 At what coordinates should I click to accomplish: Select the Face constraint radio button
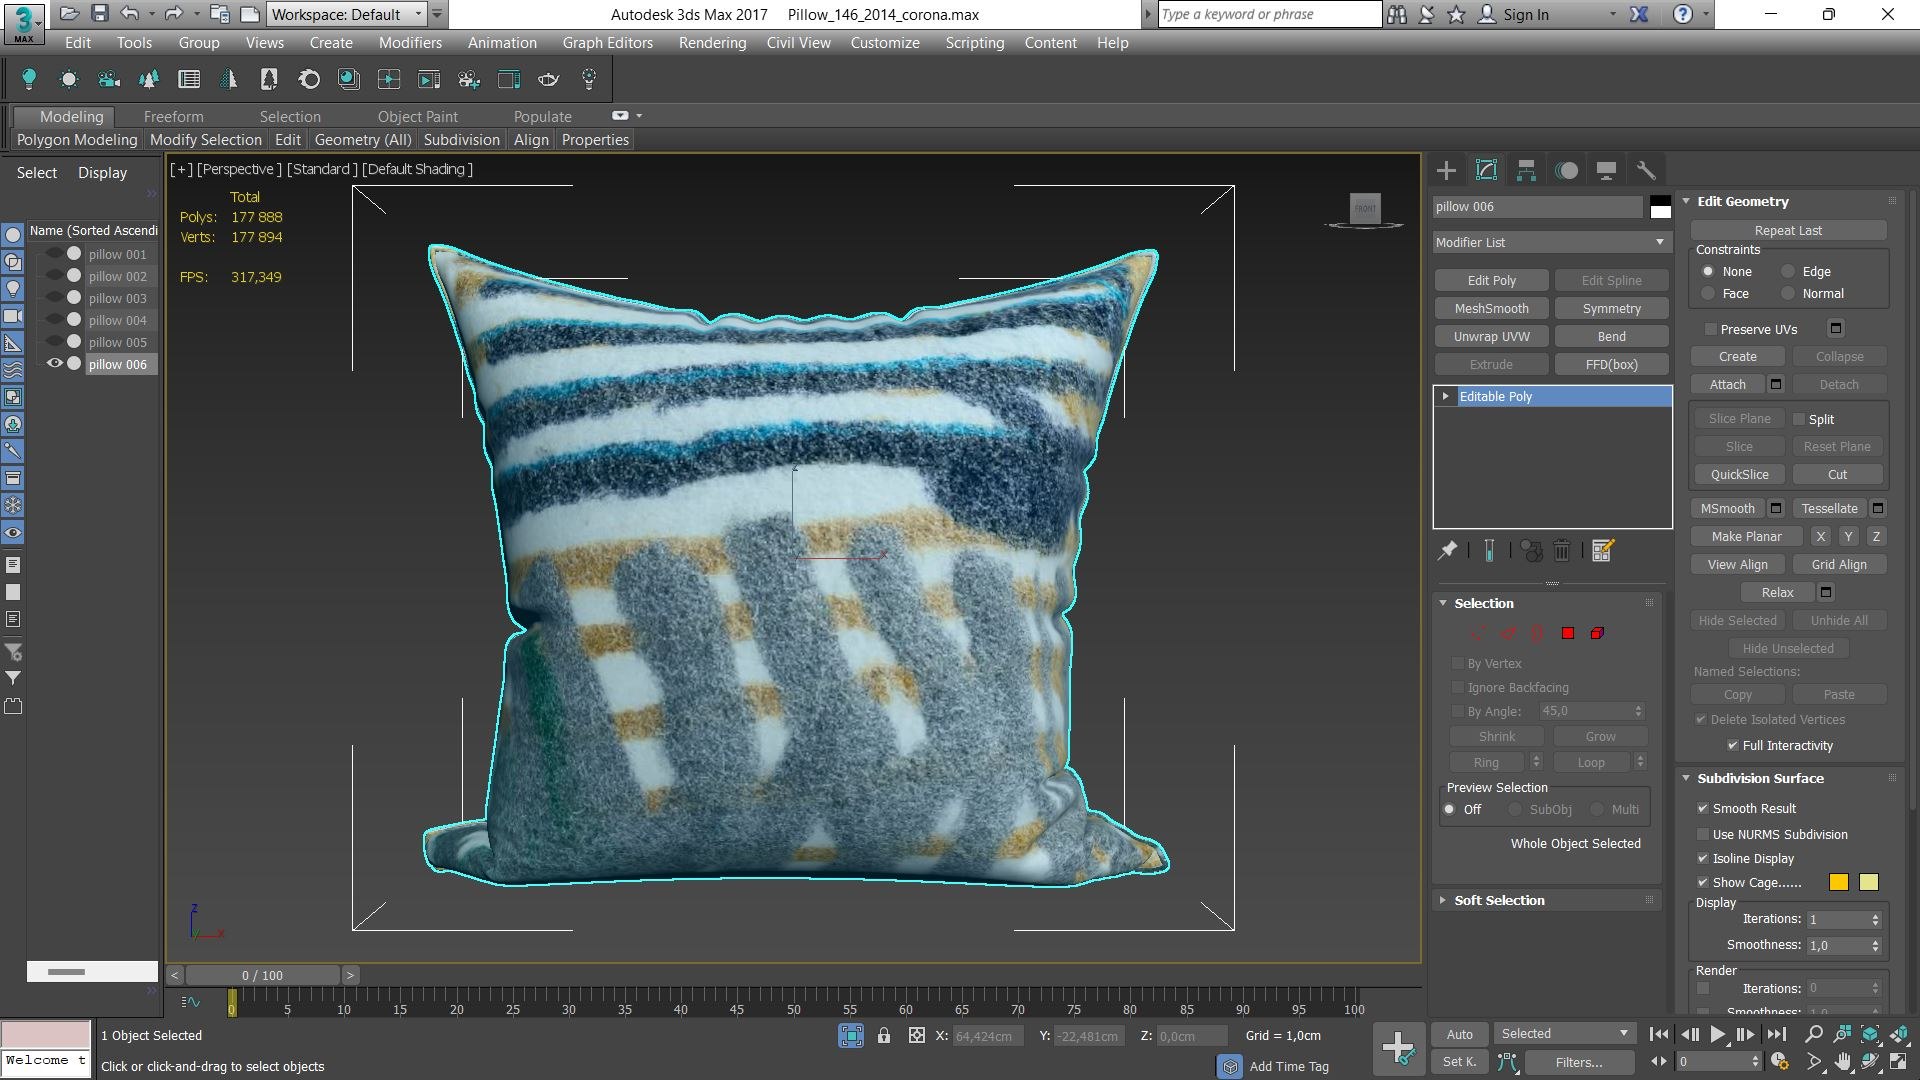click(x=1708, y=294)
